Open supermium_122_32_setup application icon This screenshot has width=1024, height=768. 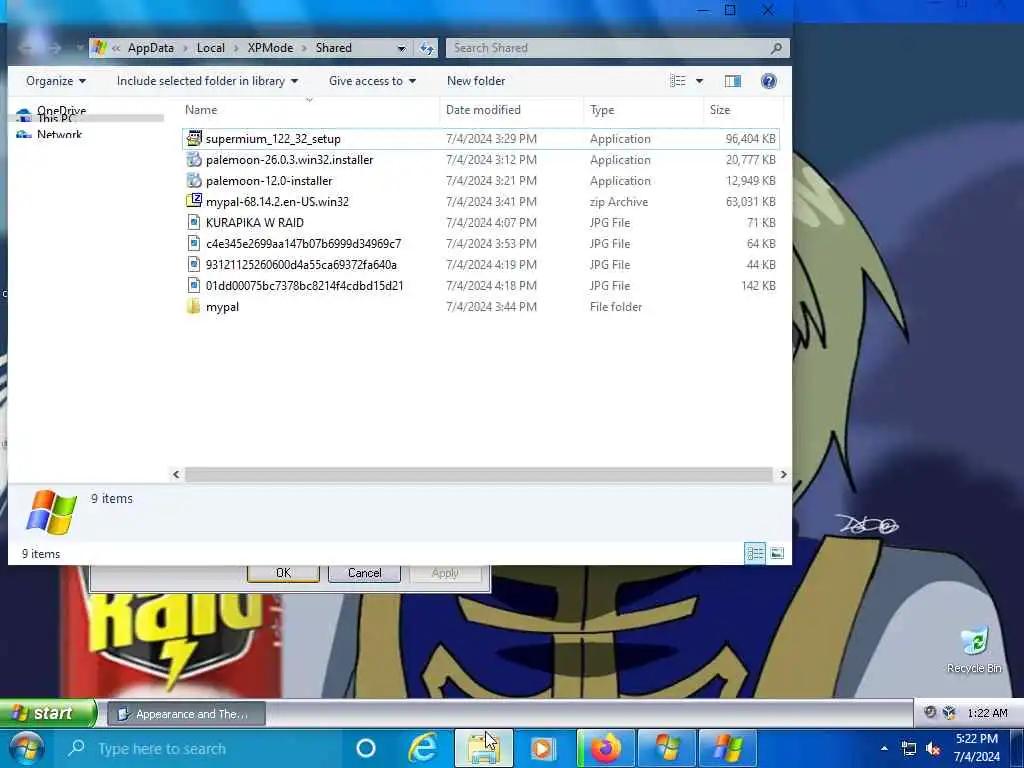click(x=194, y=138)
